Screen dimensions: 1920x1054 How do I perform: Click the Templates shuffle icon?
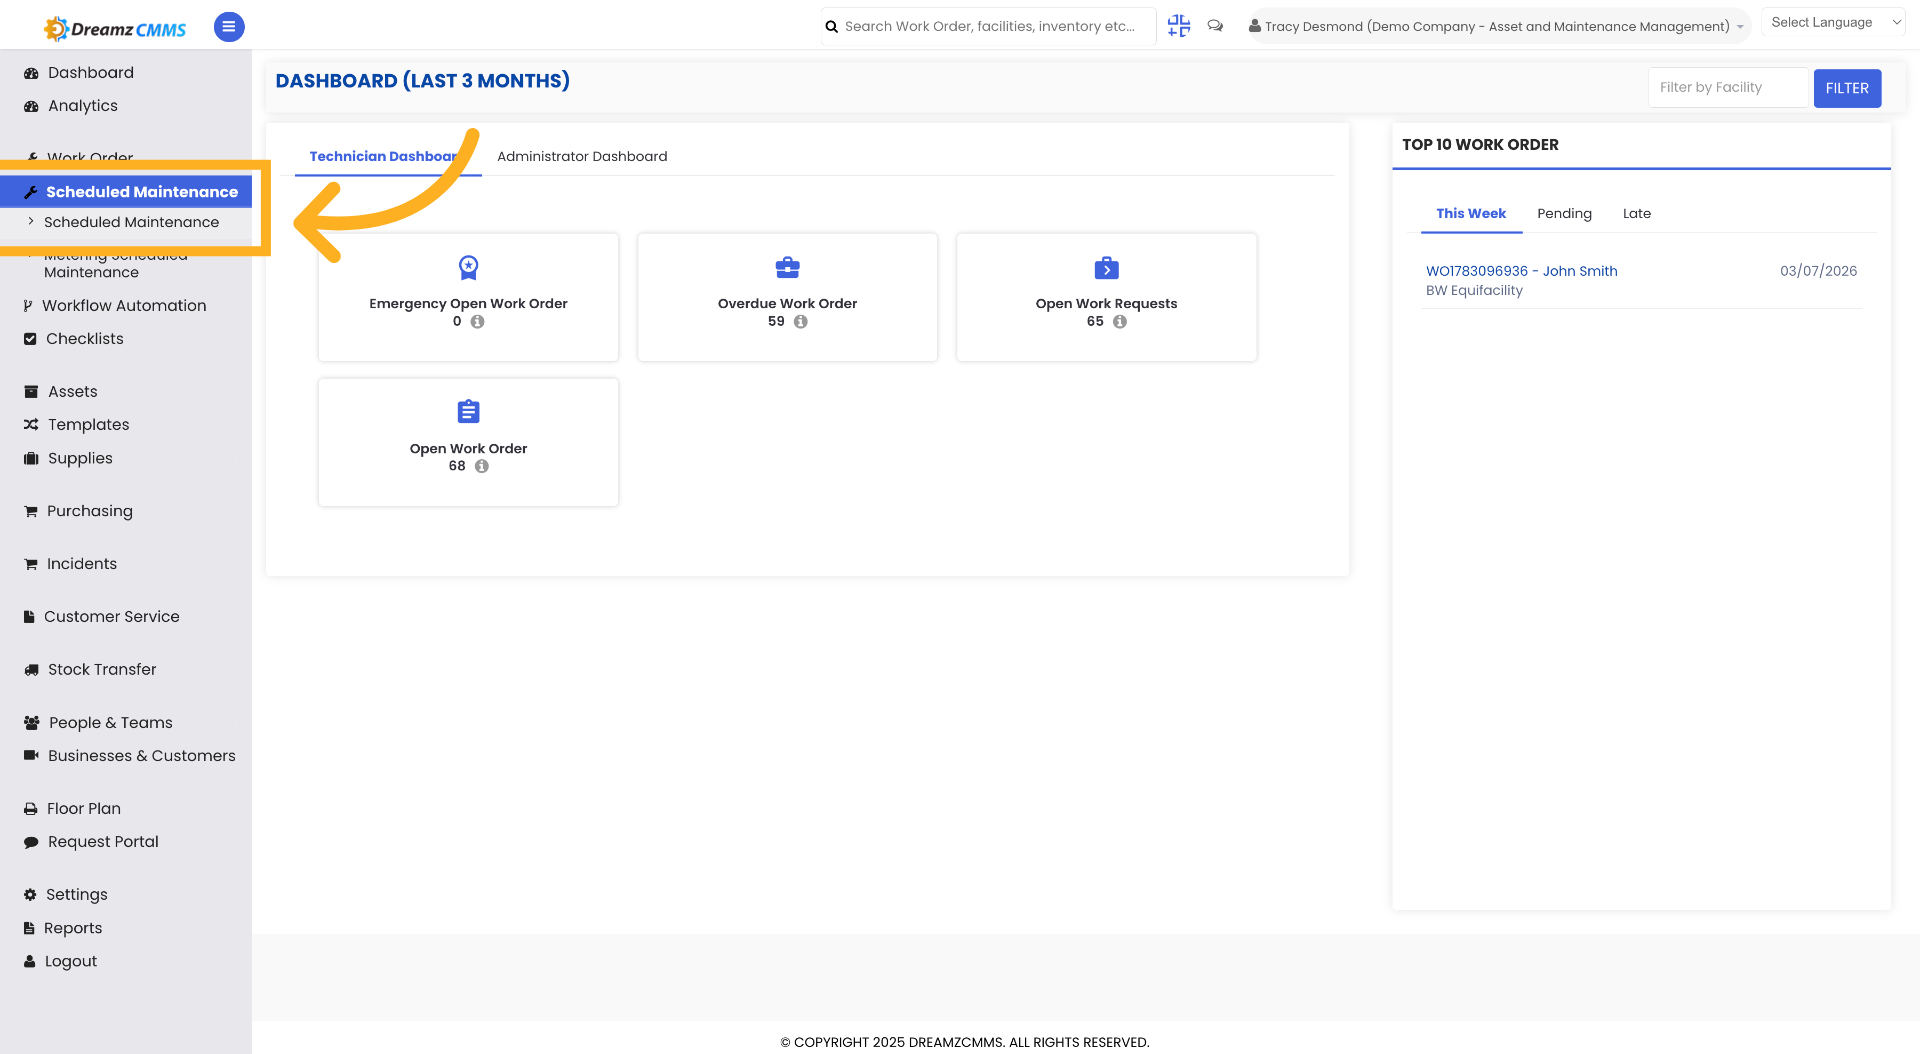pyautogui.click(x=31, y=425)
